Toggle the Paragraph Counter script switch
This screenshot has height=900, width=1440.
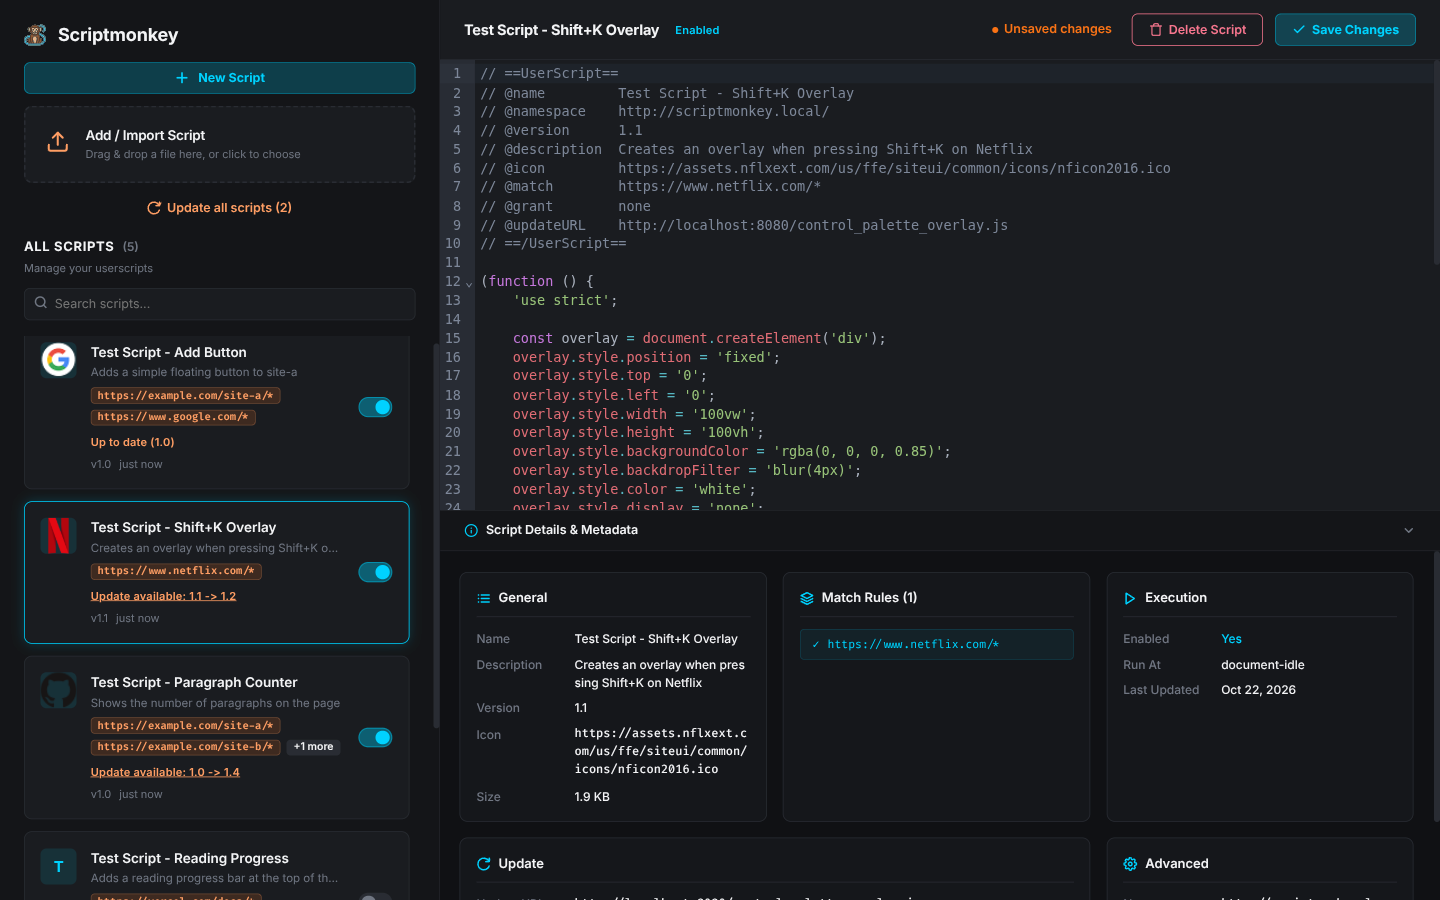375,737
